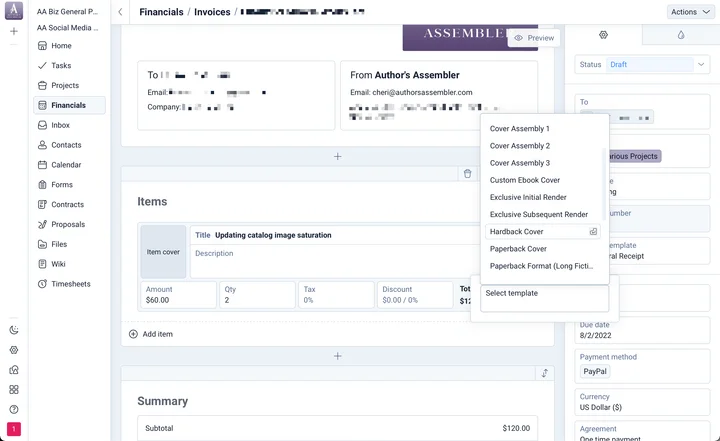The width and height of the screenshot is (720, 441).
Task: Switch to the droplet appearance tab
Action: point(680,35)
